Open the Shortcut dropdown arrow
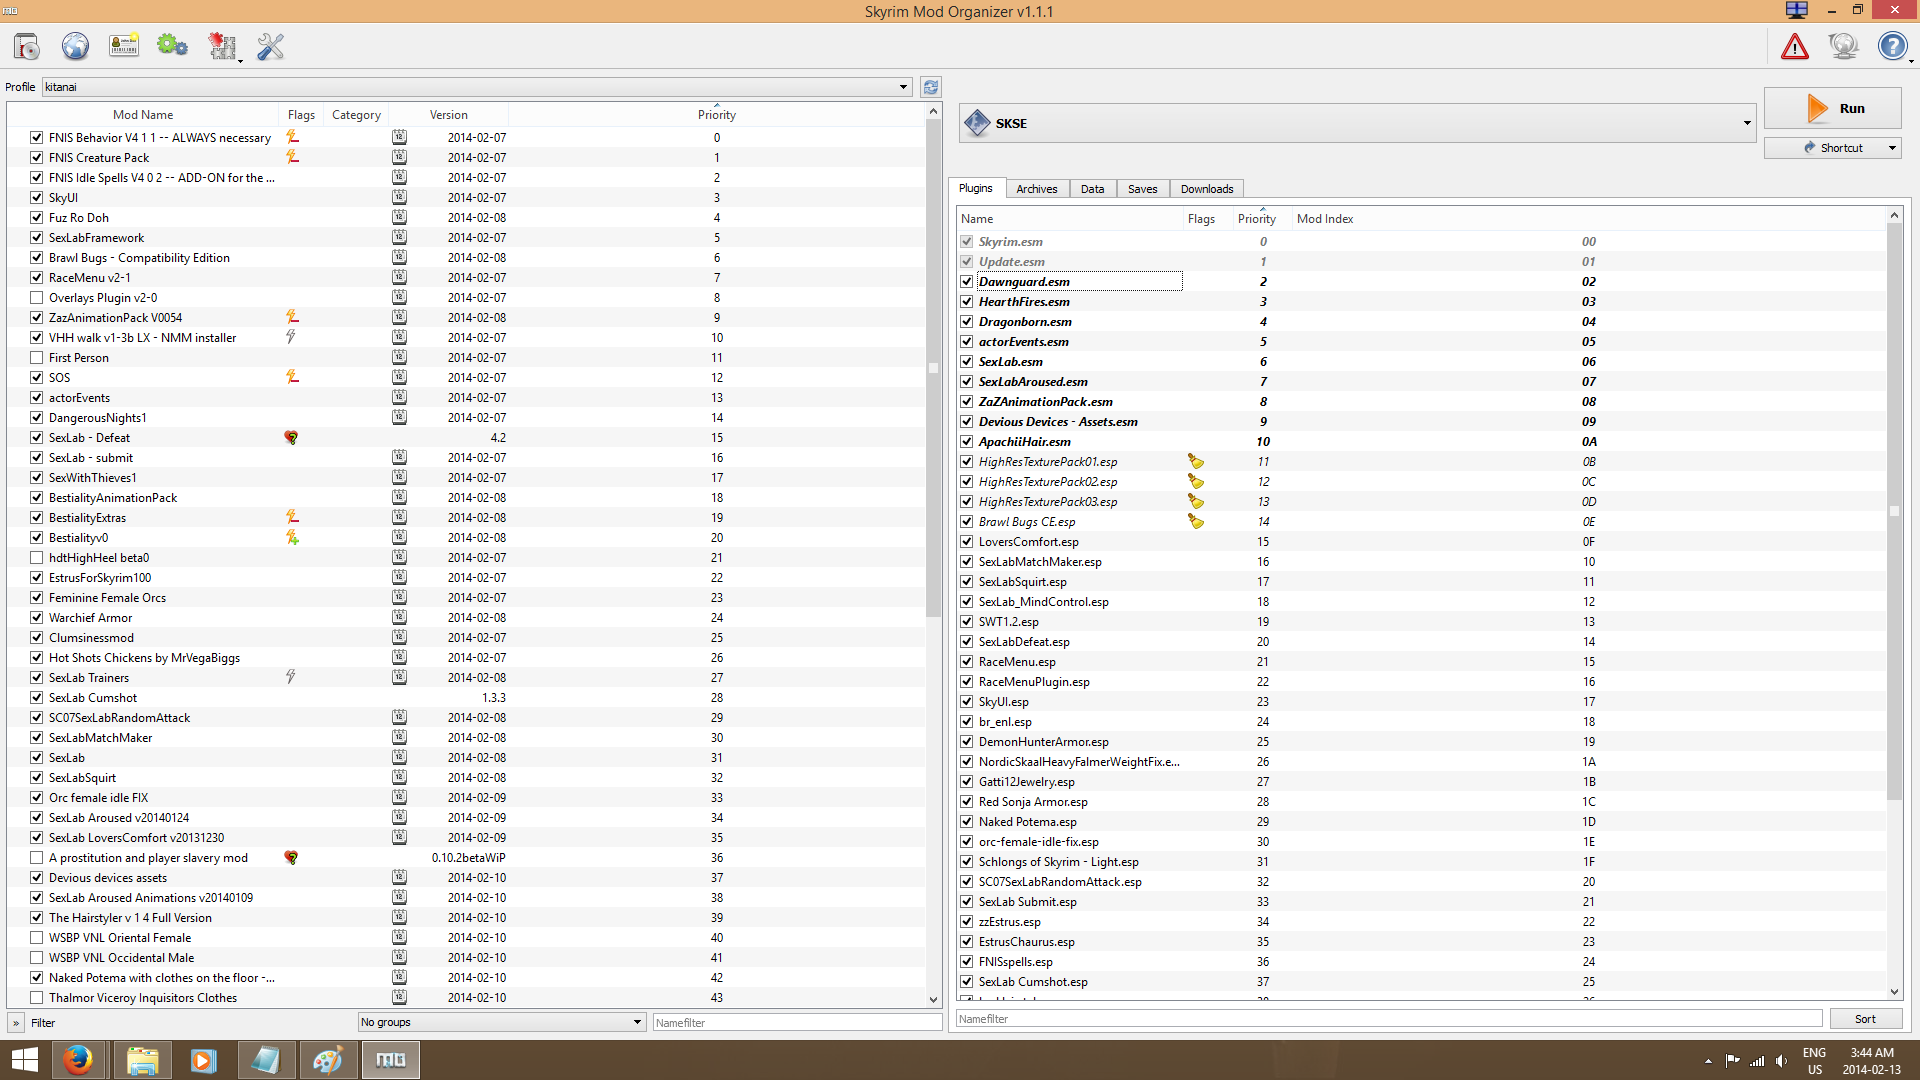1920x1080 pixels. (x=1892, y=148)
